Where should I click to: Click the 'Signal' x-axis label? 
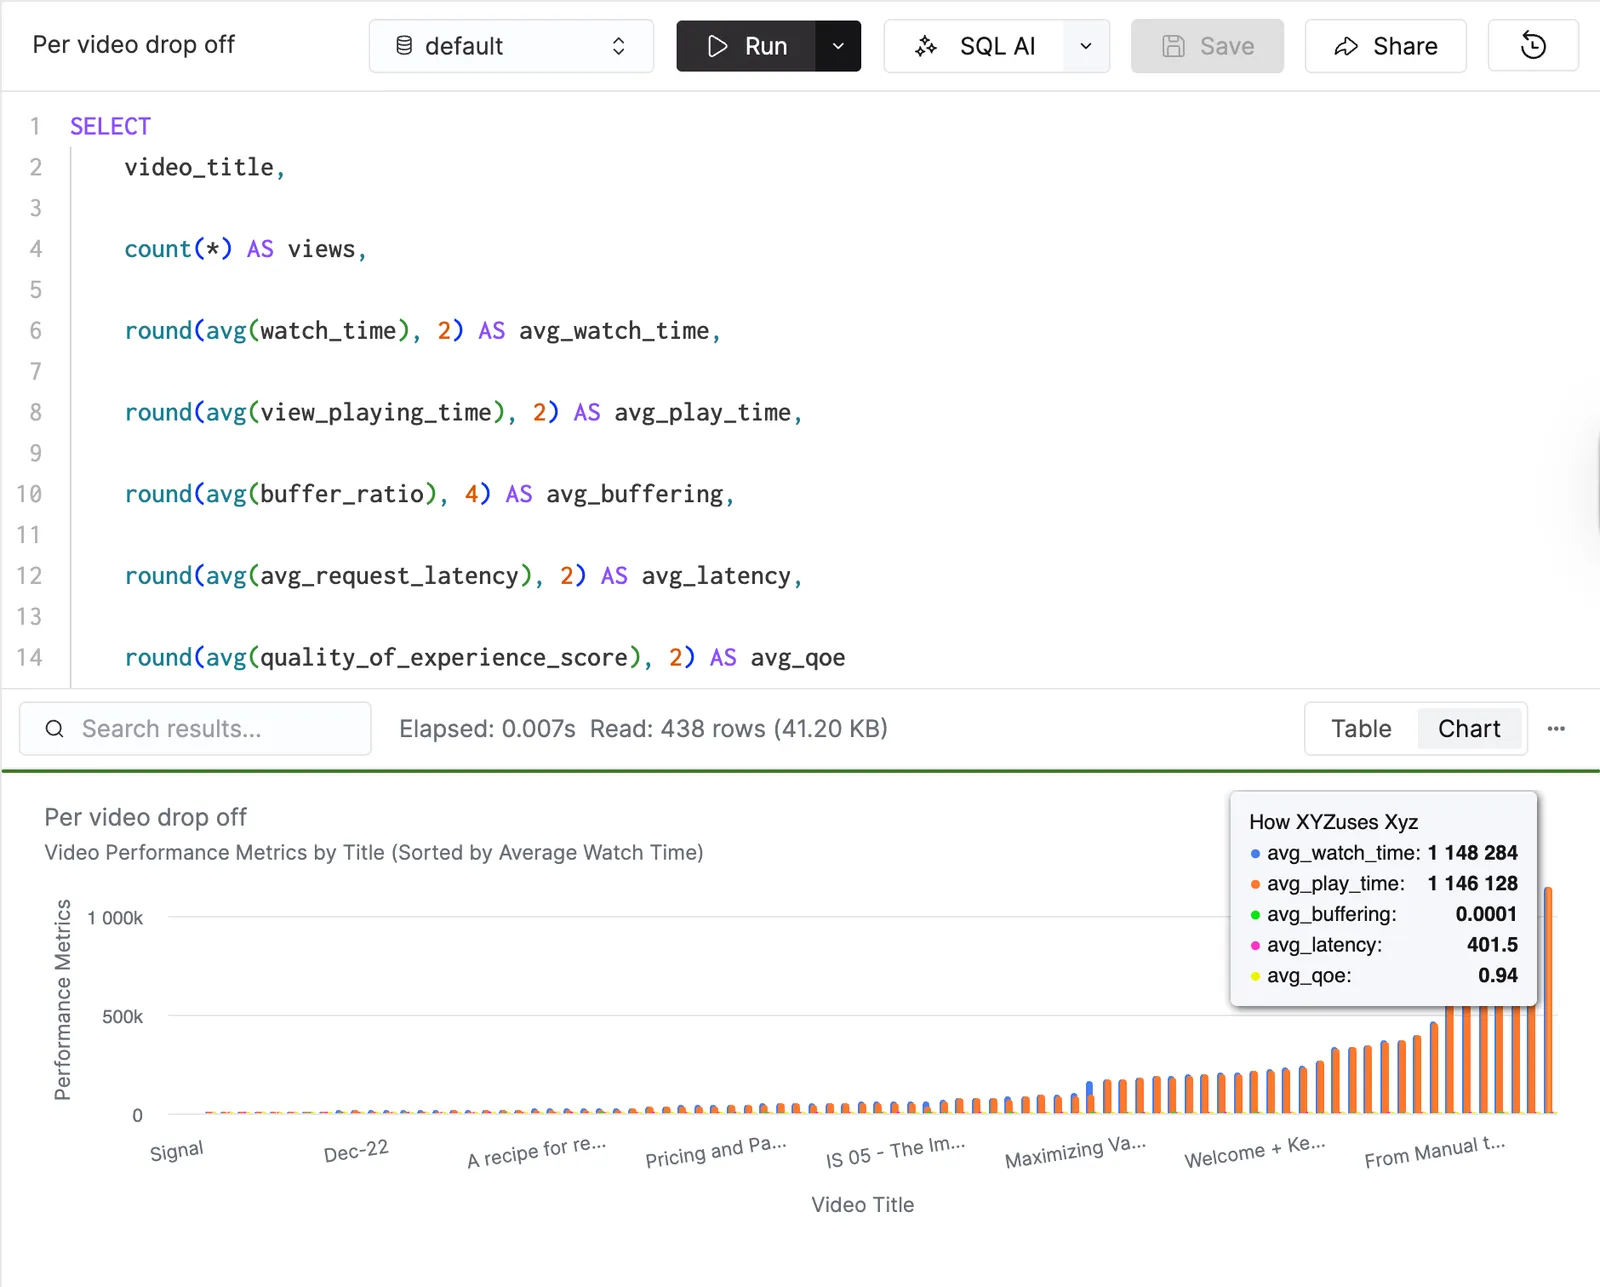click(177, 1151)
